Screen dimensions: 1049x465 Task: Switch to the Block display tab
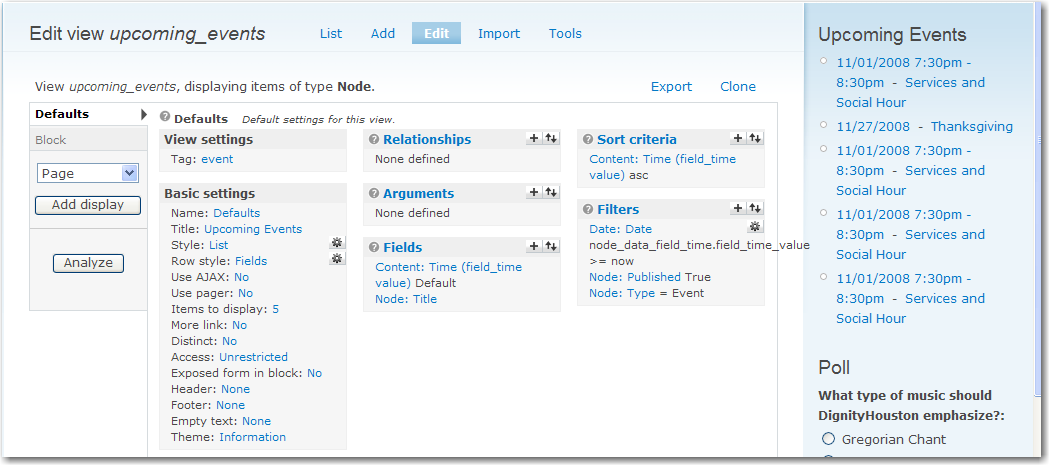pos(51,140)
